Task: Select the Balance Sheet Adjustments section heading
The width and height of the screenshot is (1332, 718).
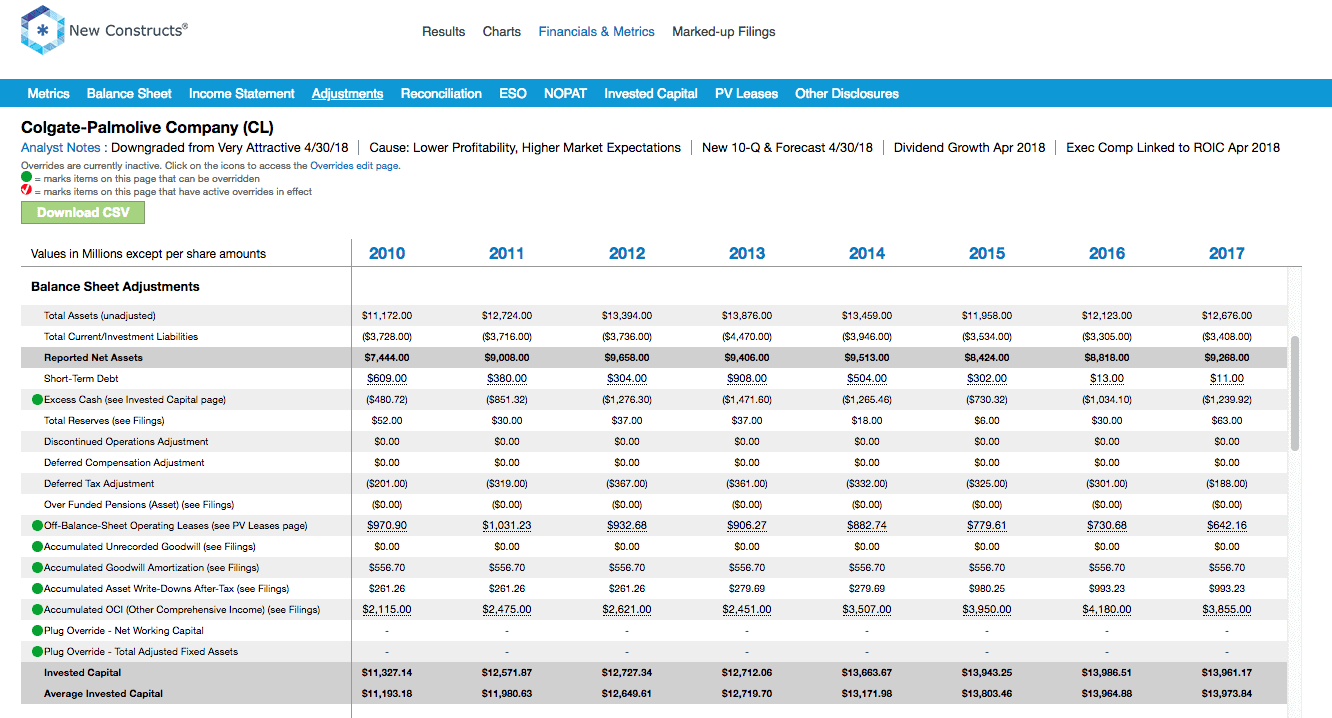Action: point(115,287)
